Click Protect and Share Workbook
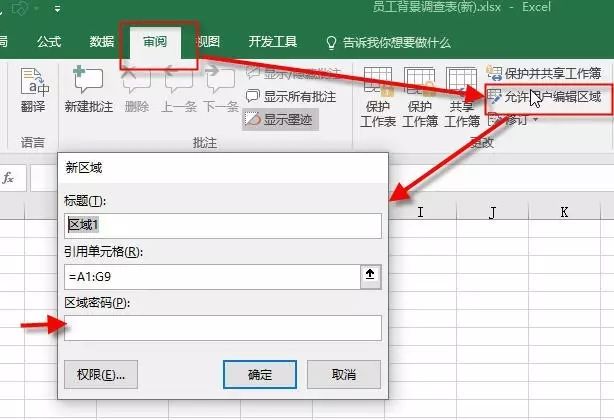This screenshot has width=614, height=420. click(x=544, y=73)
